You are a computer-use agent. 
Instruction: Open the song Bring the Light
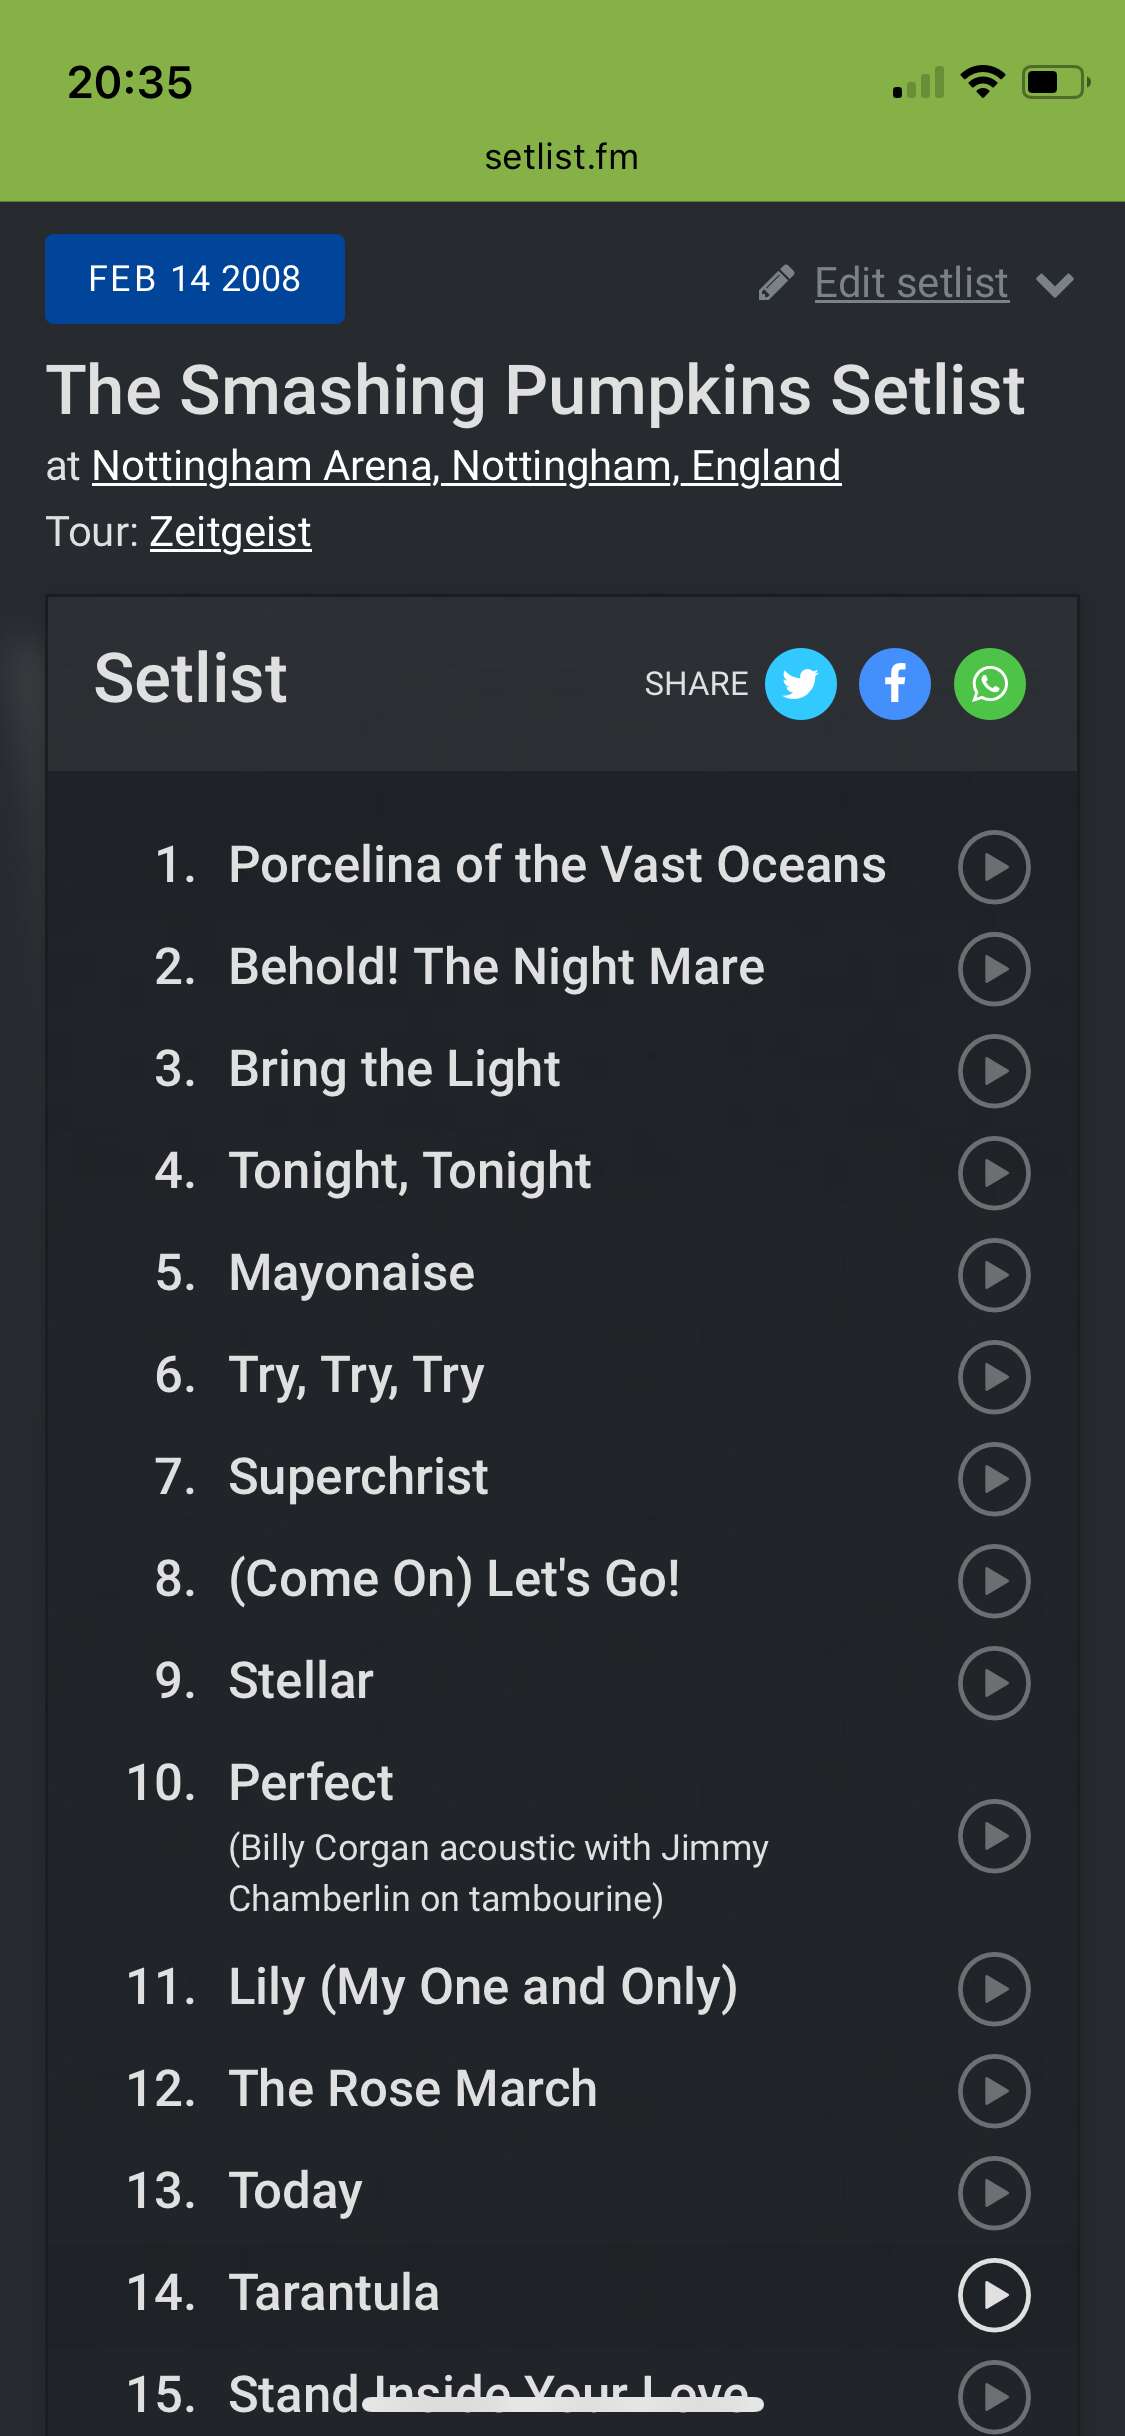394,1069
